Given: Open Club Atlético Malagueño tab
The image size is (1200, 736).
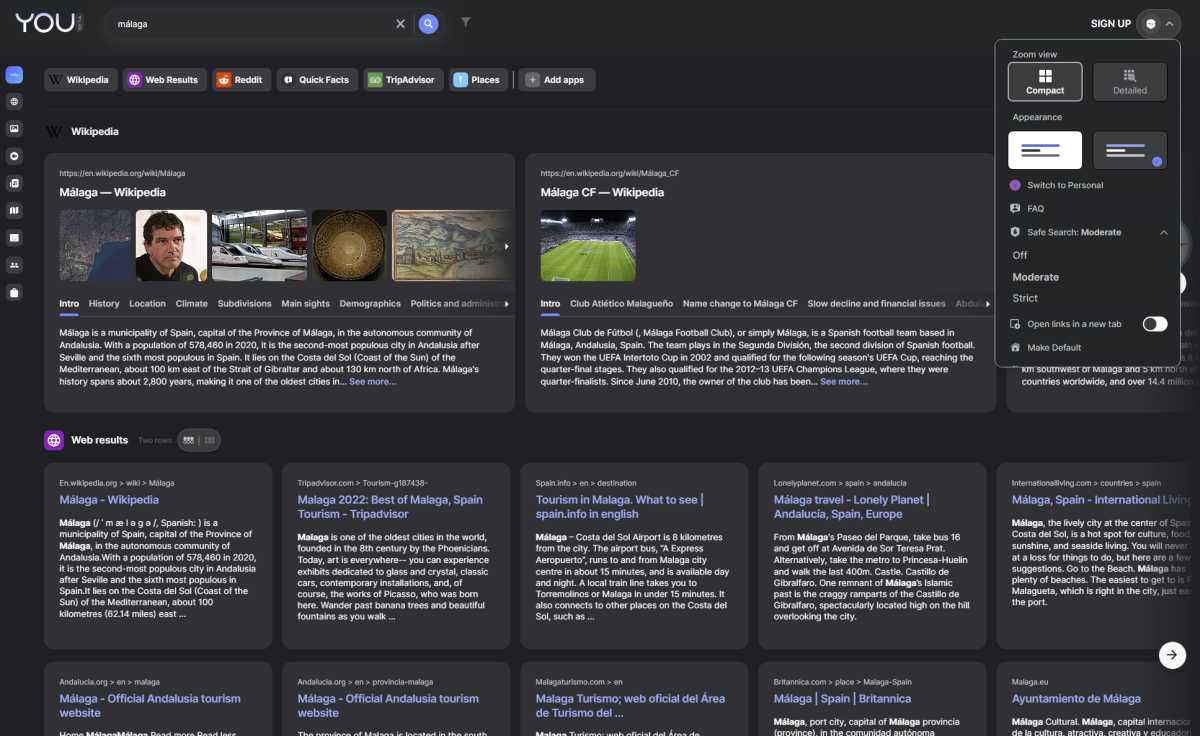Looking at the screenshot, I should [622, 304].
